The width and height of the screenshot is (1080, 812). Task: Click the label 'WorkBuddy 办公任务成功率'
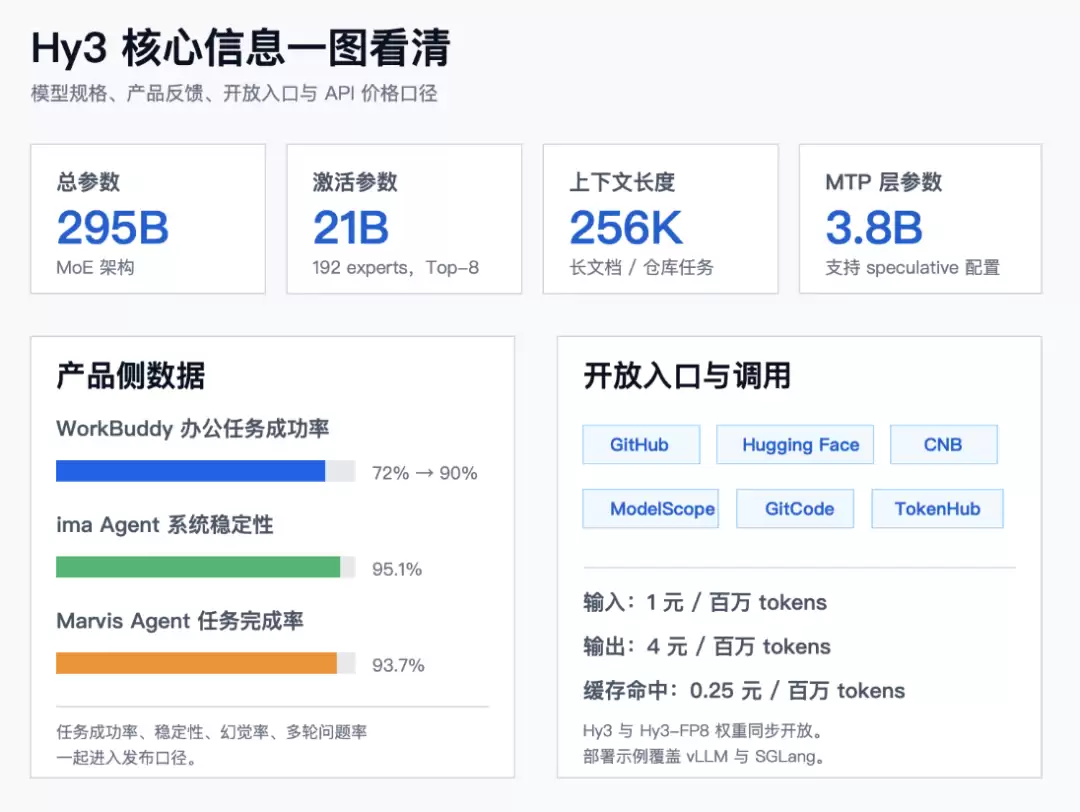tap(193, 428)
